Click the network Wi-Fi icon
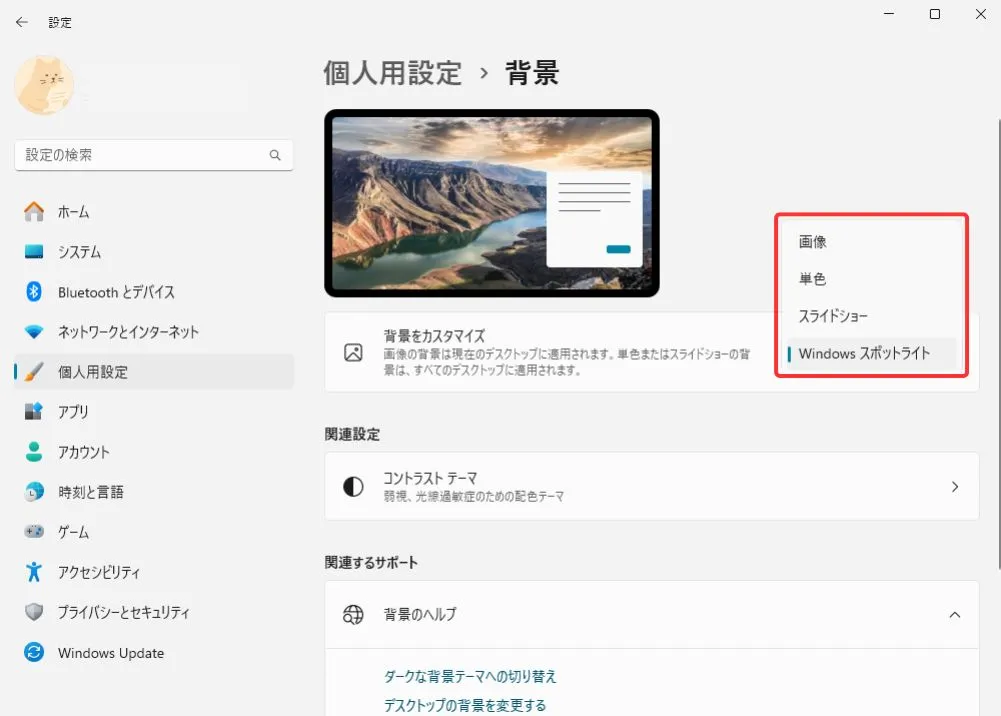 tap(34, 332)
